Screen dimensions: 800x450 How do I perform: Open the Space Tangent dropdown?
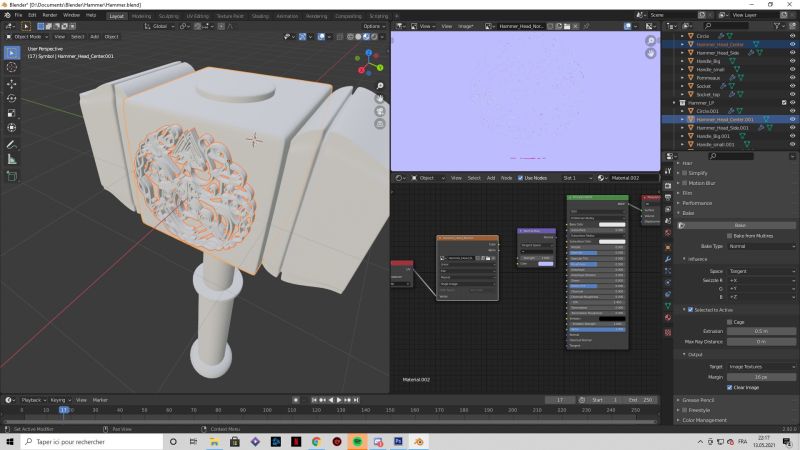click(x=761, y=271)
